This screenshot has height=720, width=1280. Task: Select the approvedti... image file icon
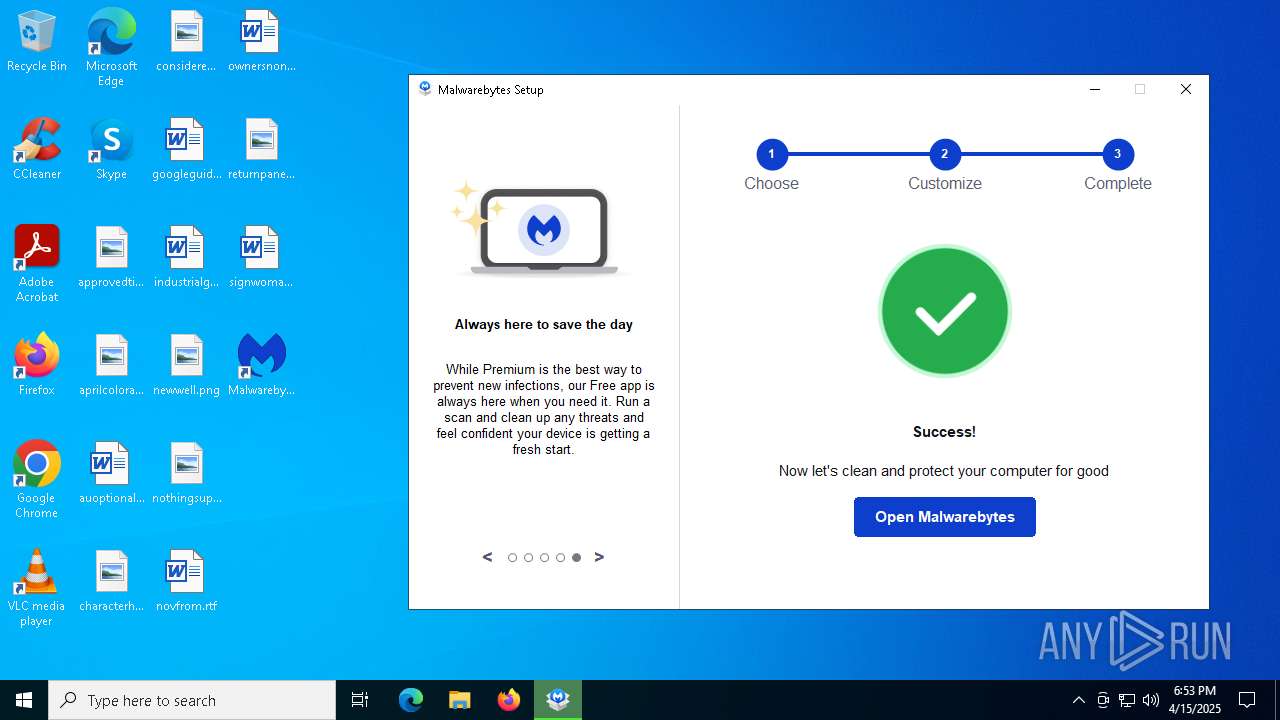click(x=111, y=257)
